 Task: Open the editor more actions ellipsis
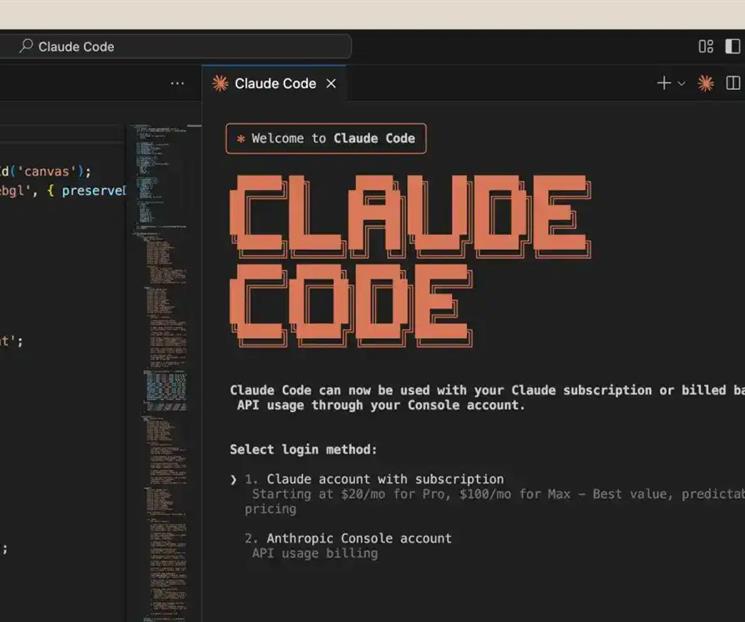pyautogui.click(x=177, y=84)
